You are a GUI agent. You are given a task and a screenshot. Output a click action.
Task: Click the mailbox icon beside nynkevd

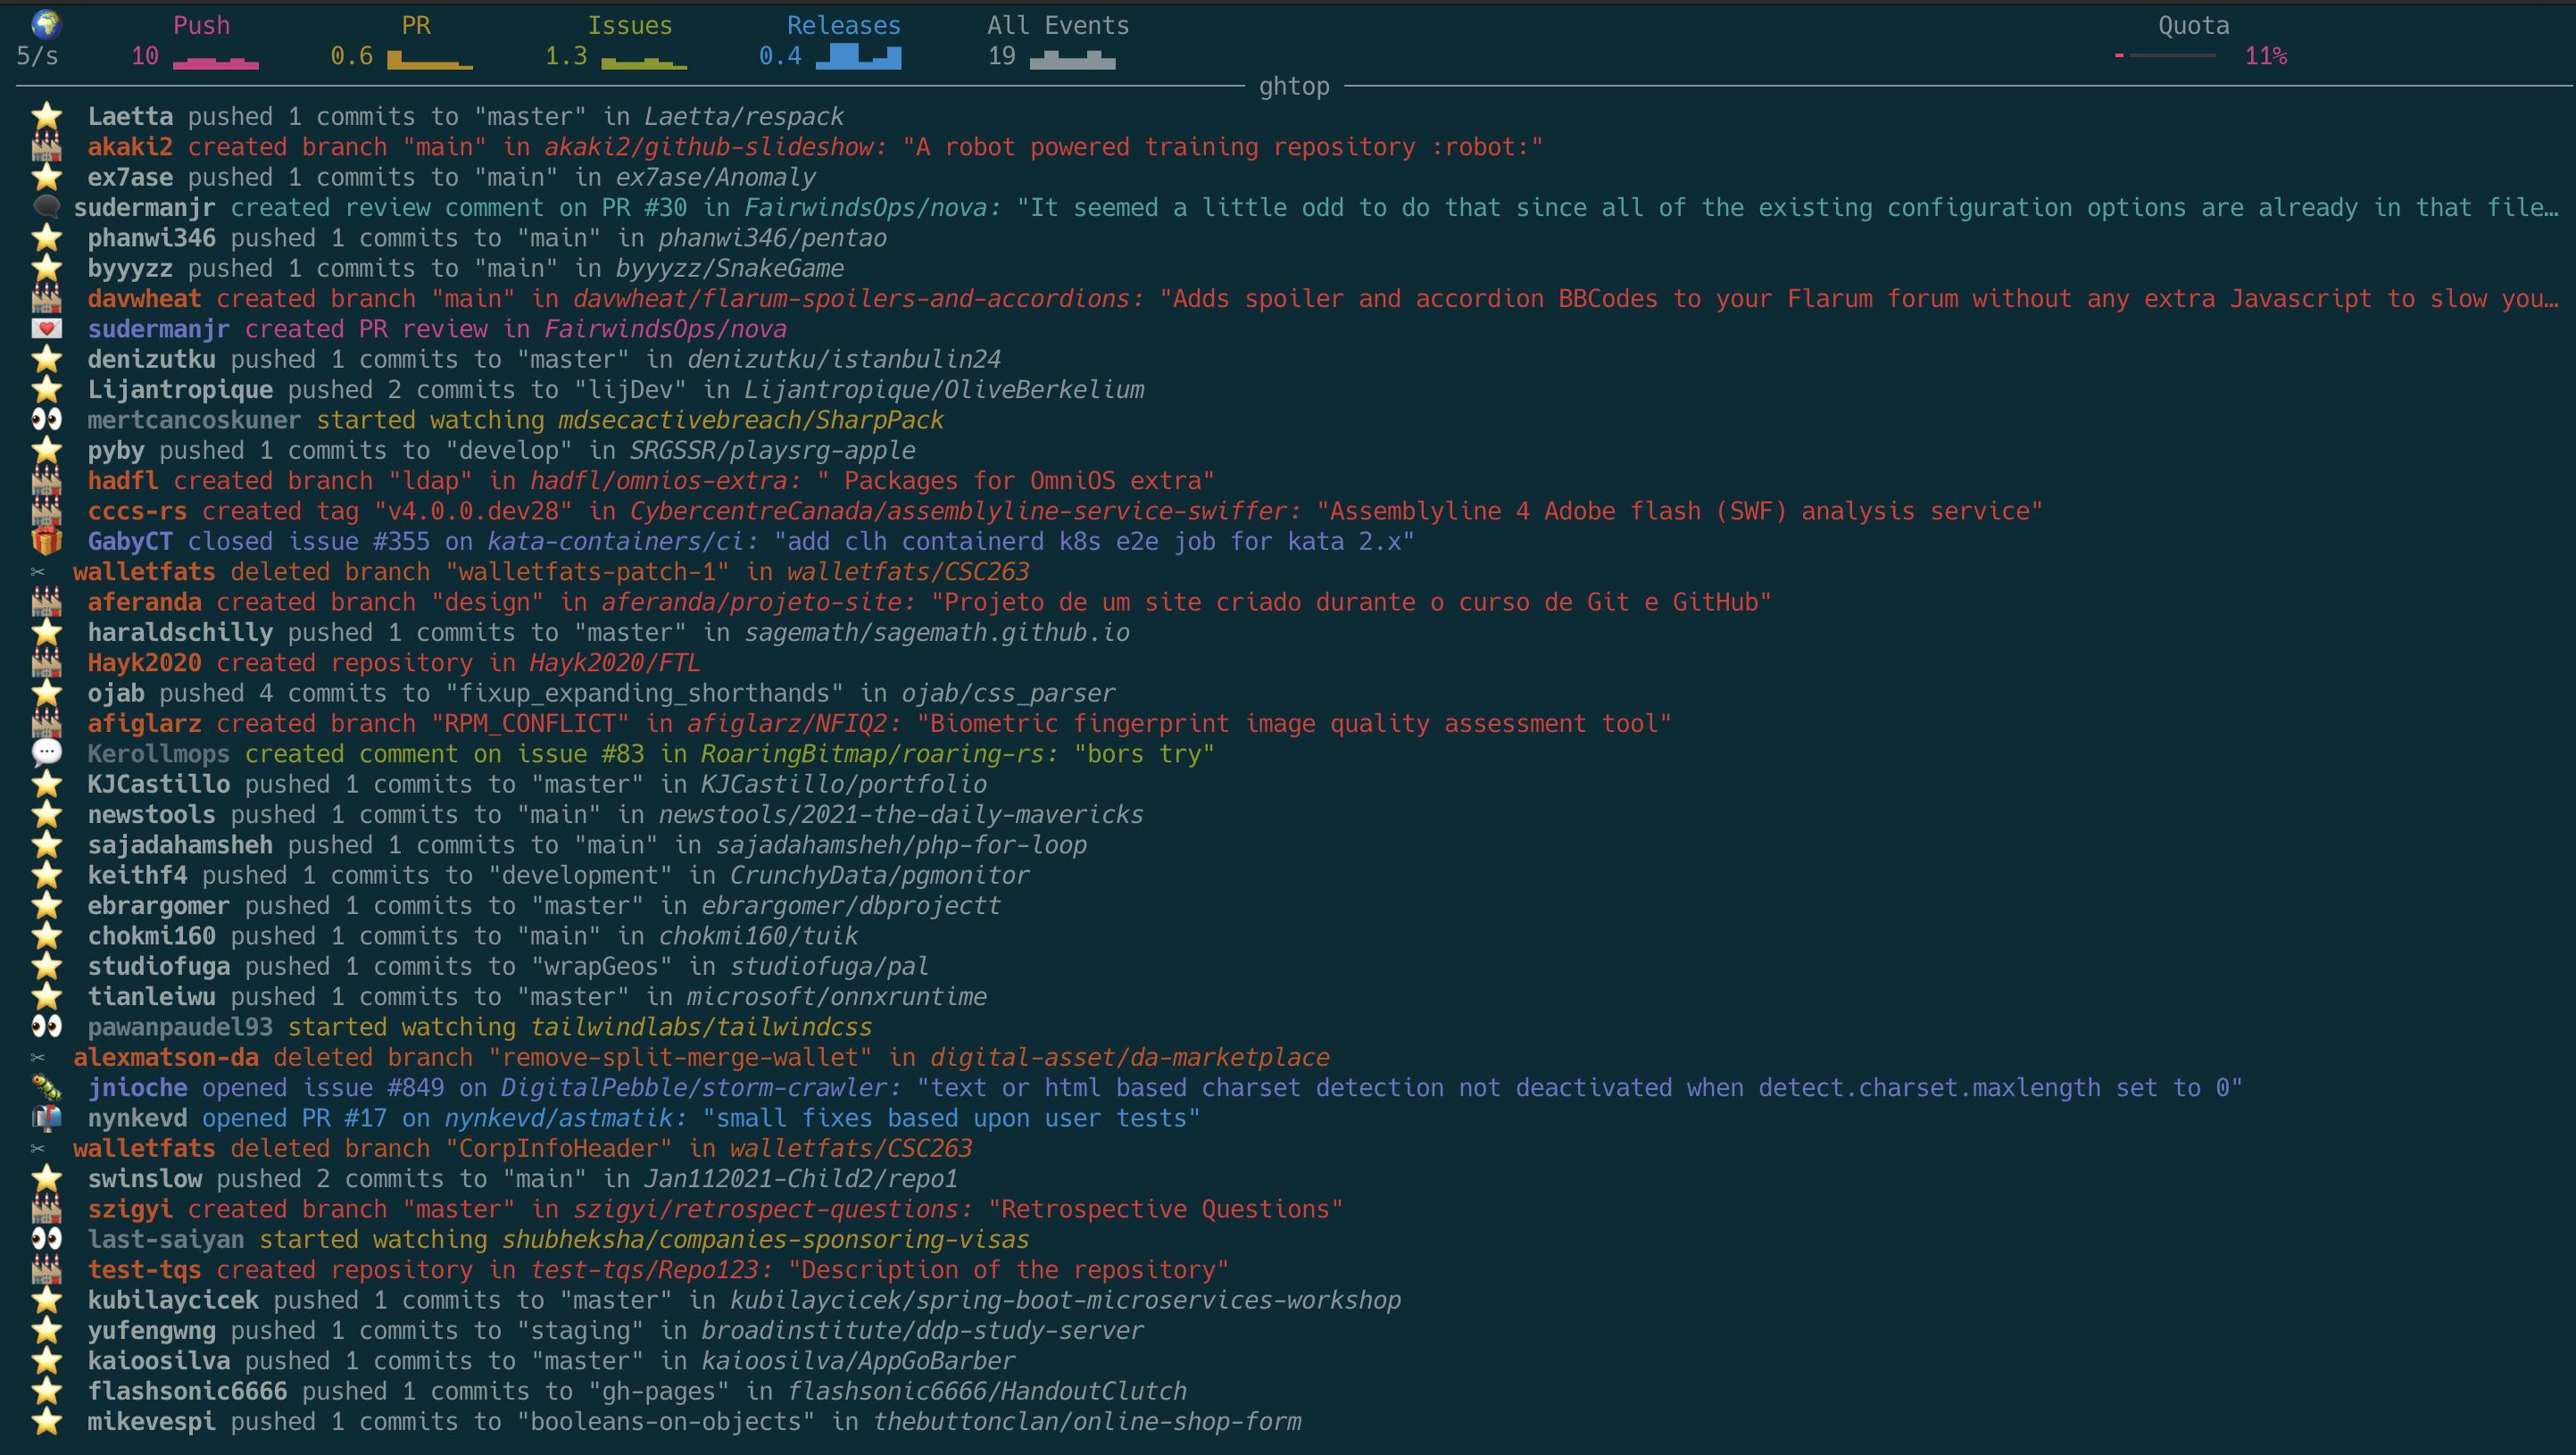pos(46,1117)
